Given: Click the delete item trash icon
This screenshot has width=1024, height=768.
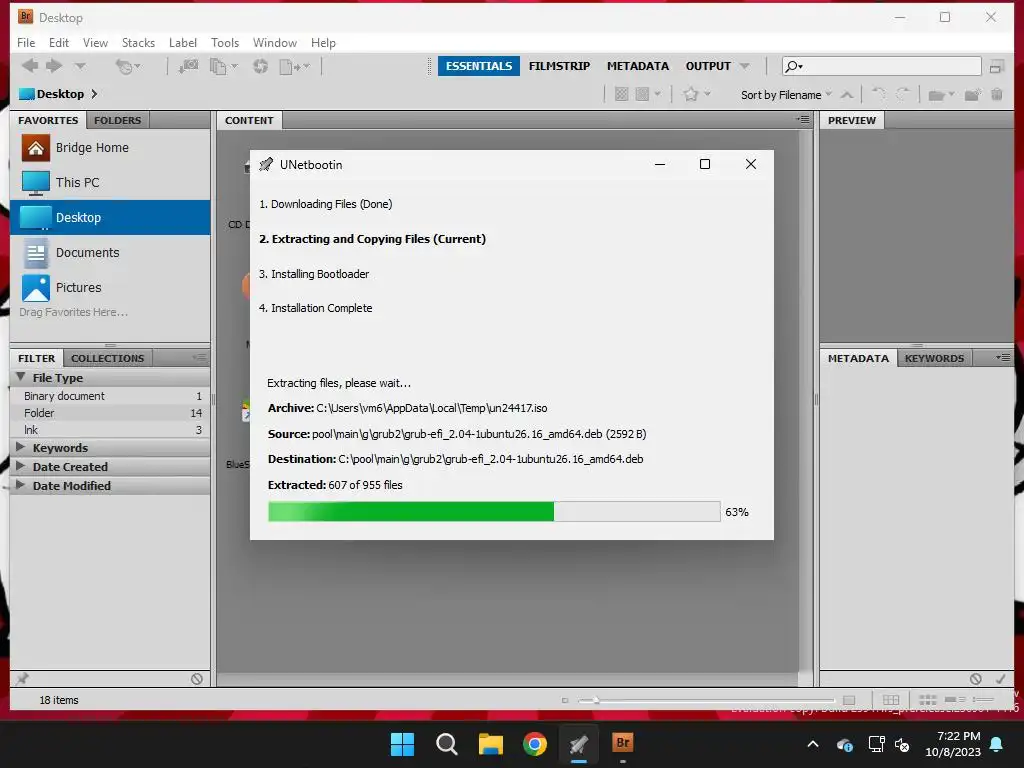Looking at the screenshot, I should click(997, 94).
